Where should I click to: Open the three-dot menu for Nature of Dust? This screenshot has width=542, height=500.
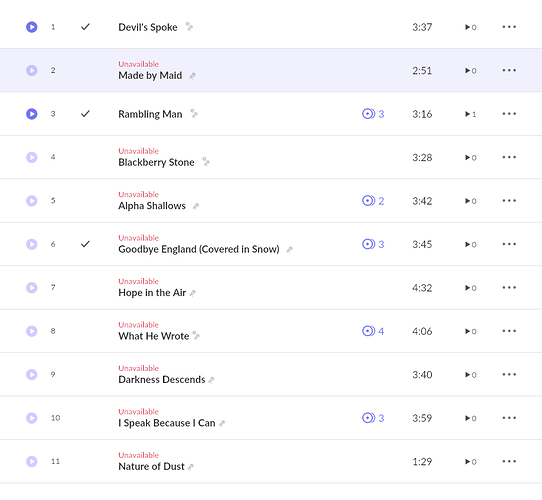[509, 461]
